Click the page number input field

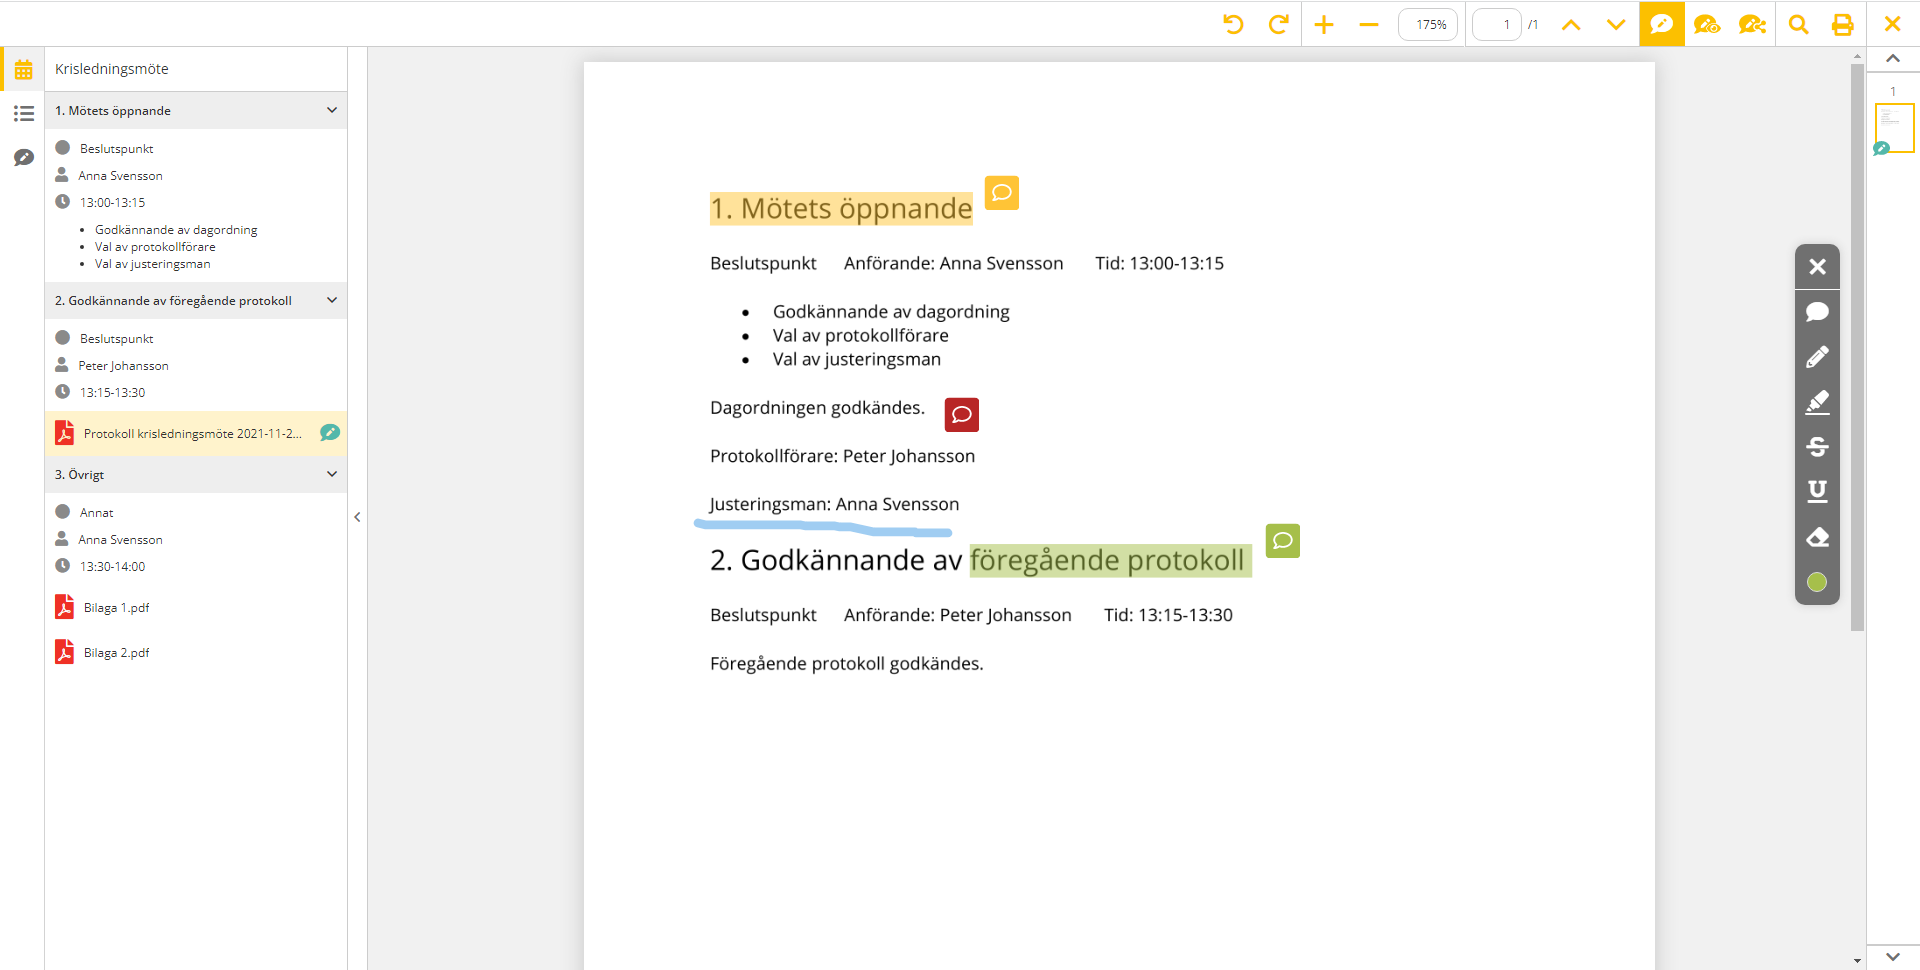[x=1497, y=24]
